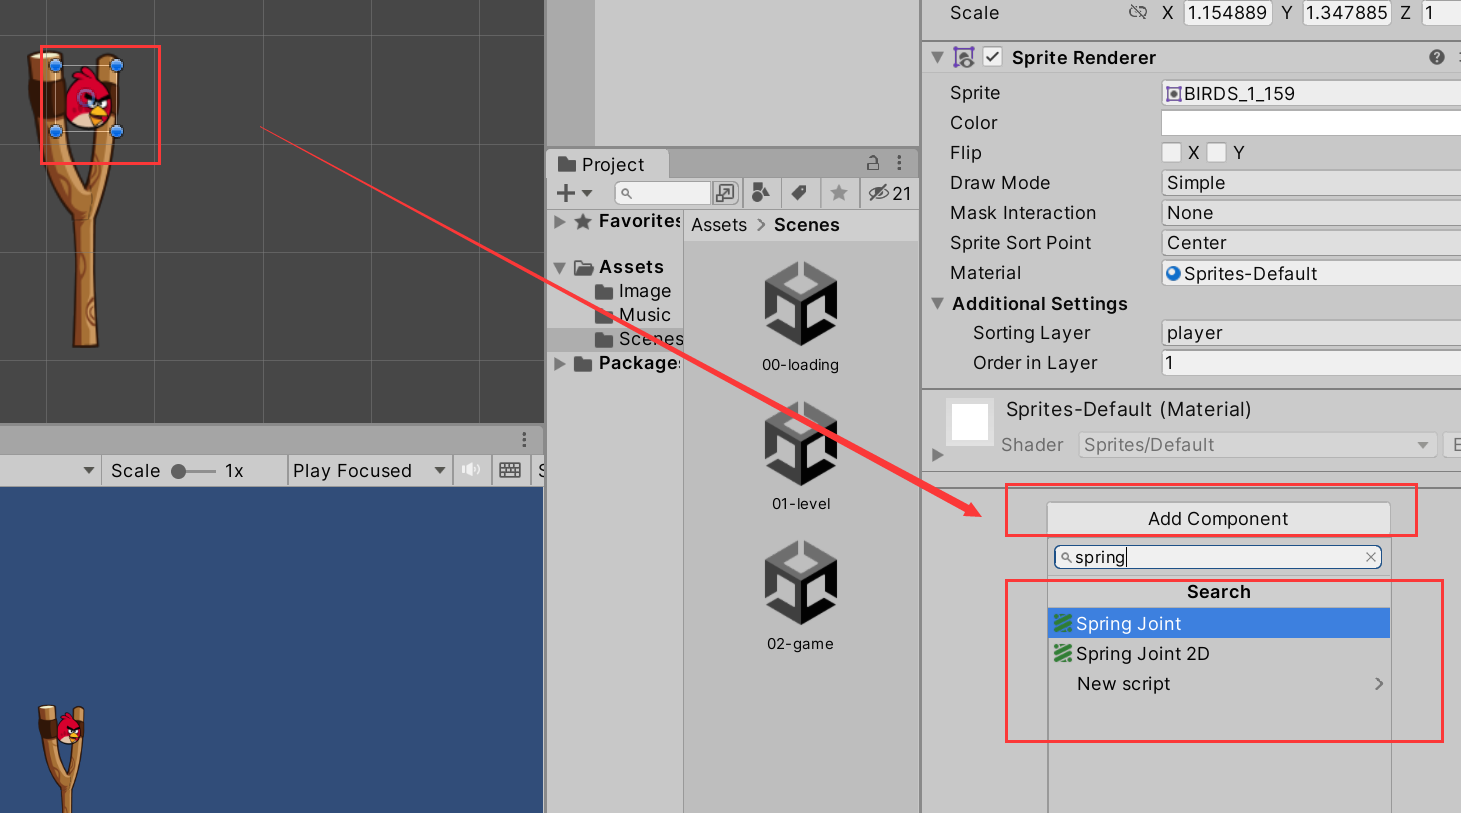
Task: Click the component search input
Action: (1217, 557)
